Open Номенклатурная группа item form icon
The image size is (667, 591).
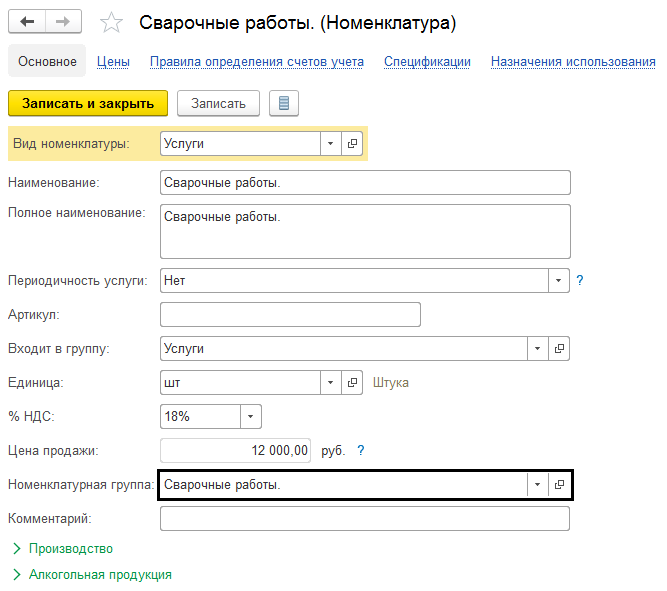pyautogui.click(x=560, y=485)
